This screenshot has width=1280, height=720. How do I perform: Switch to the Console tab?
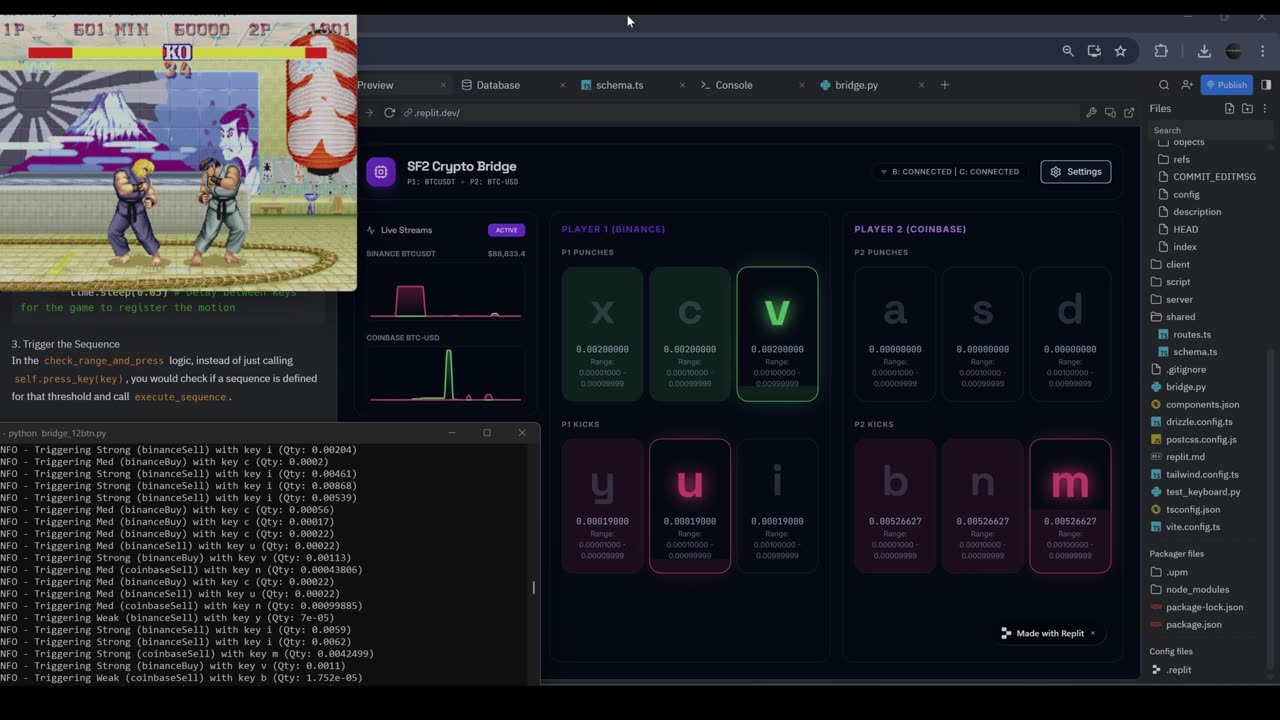click(x=733, y=85)
